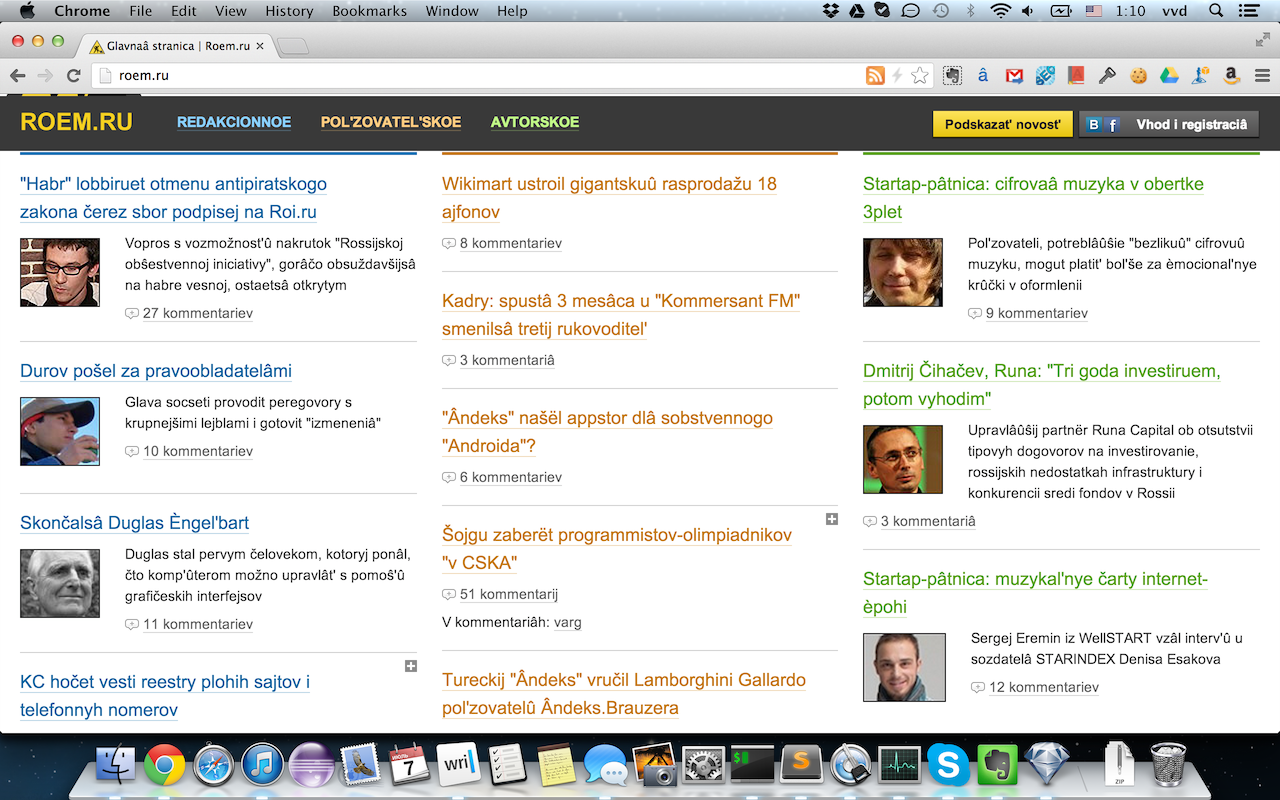The image size is (1280, 800).
Task: Open Activity Monitor from the dock
Action: coord(899,765)
